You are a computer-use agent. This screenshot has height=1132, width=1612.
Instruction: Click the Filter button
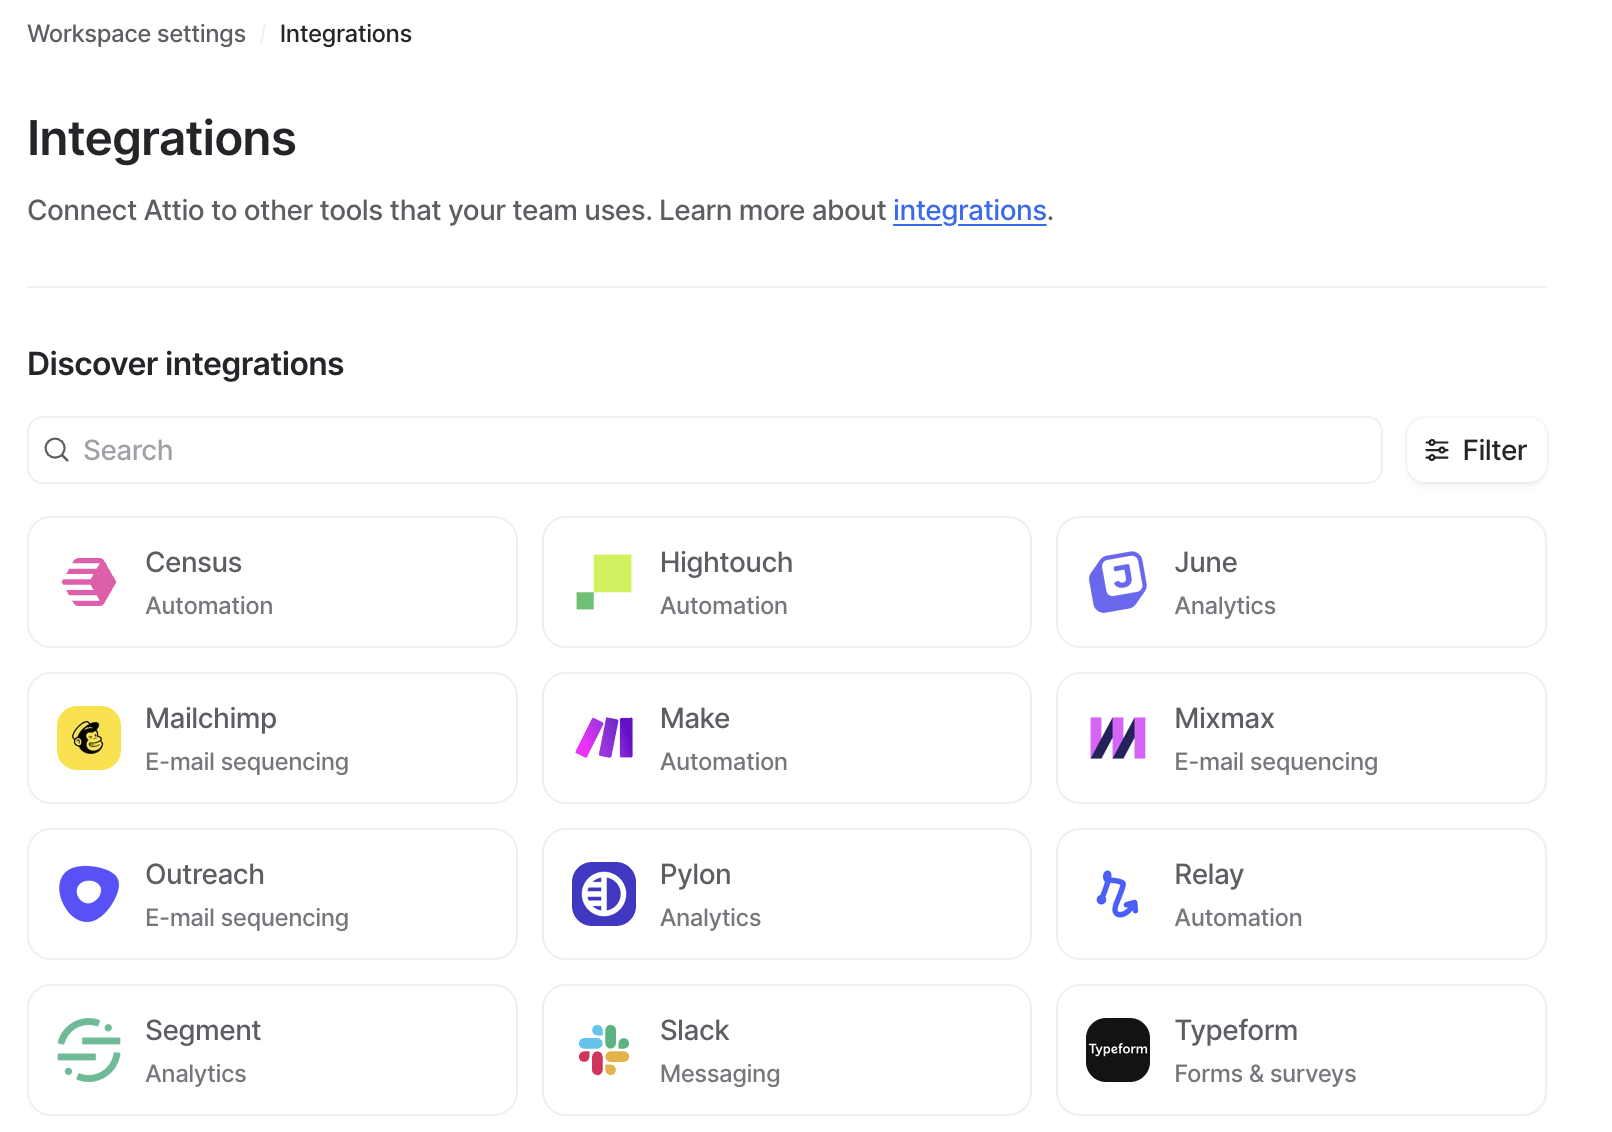point(1476,450)
